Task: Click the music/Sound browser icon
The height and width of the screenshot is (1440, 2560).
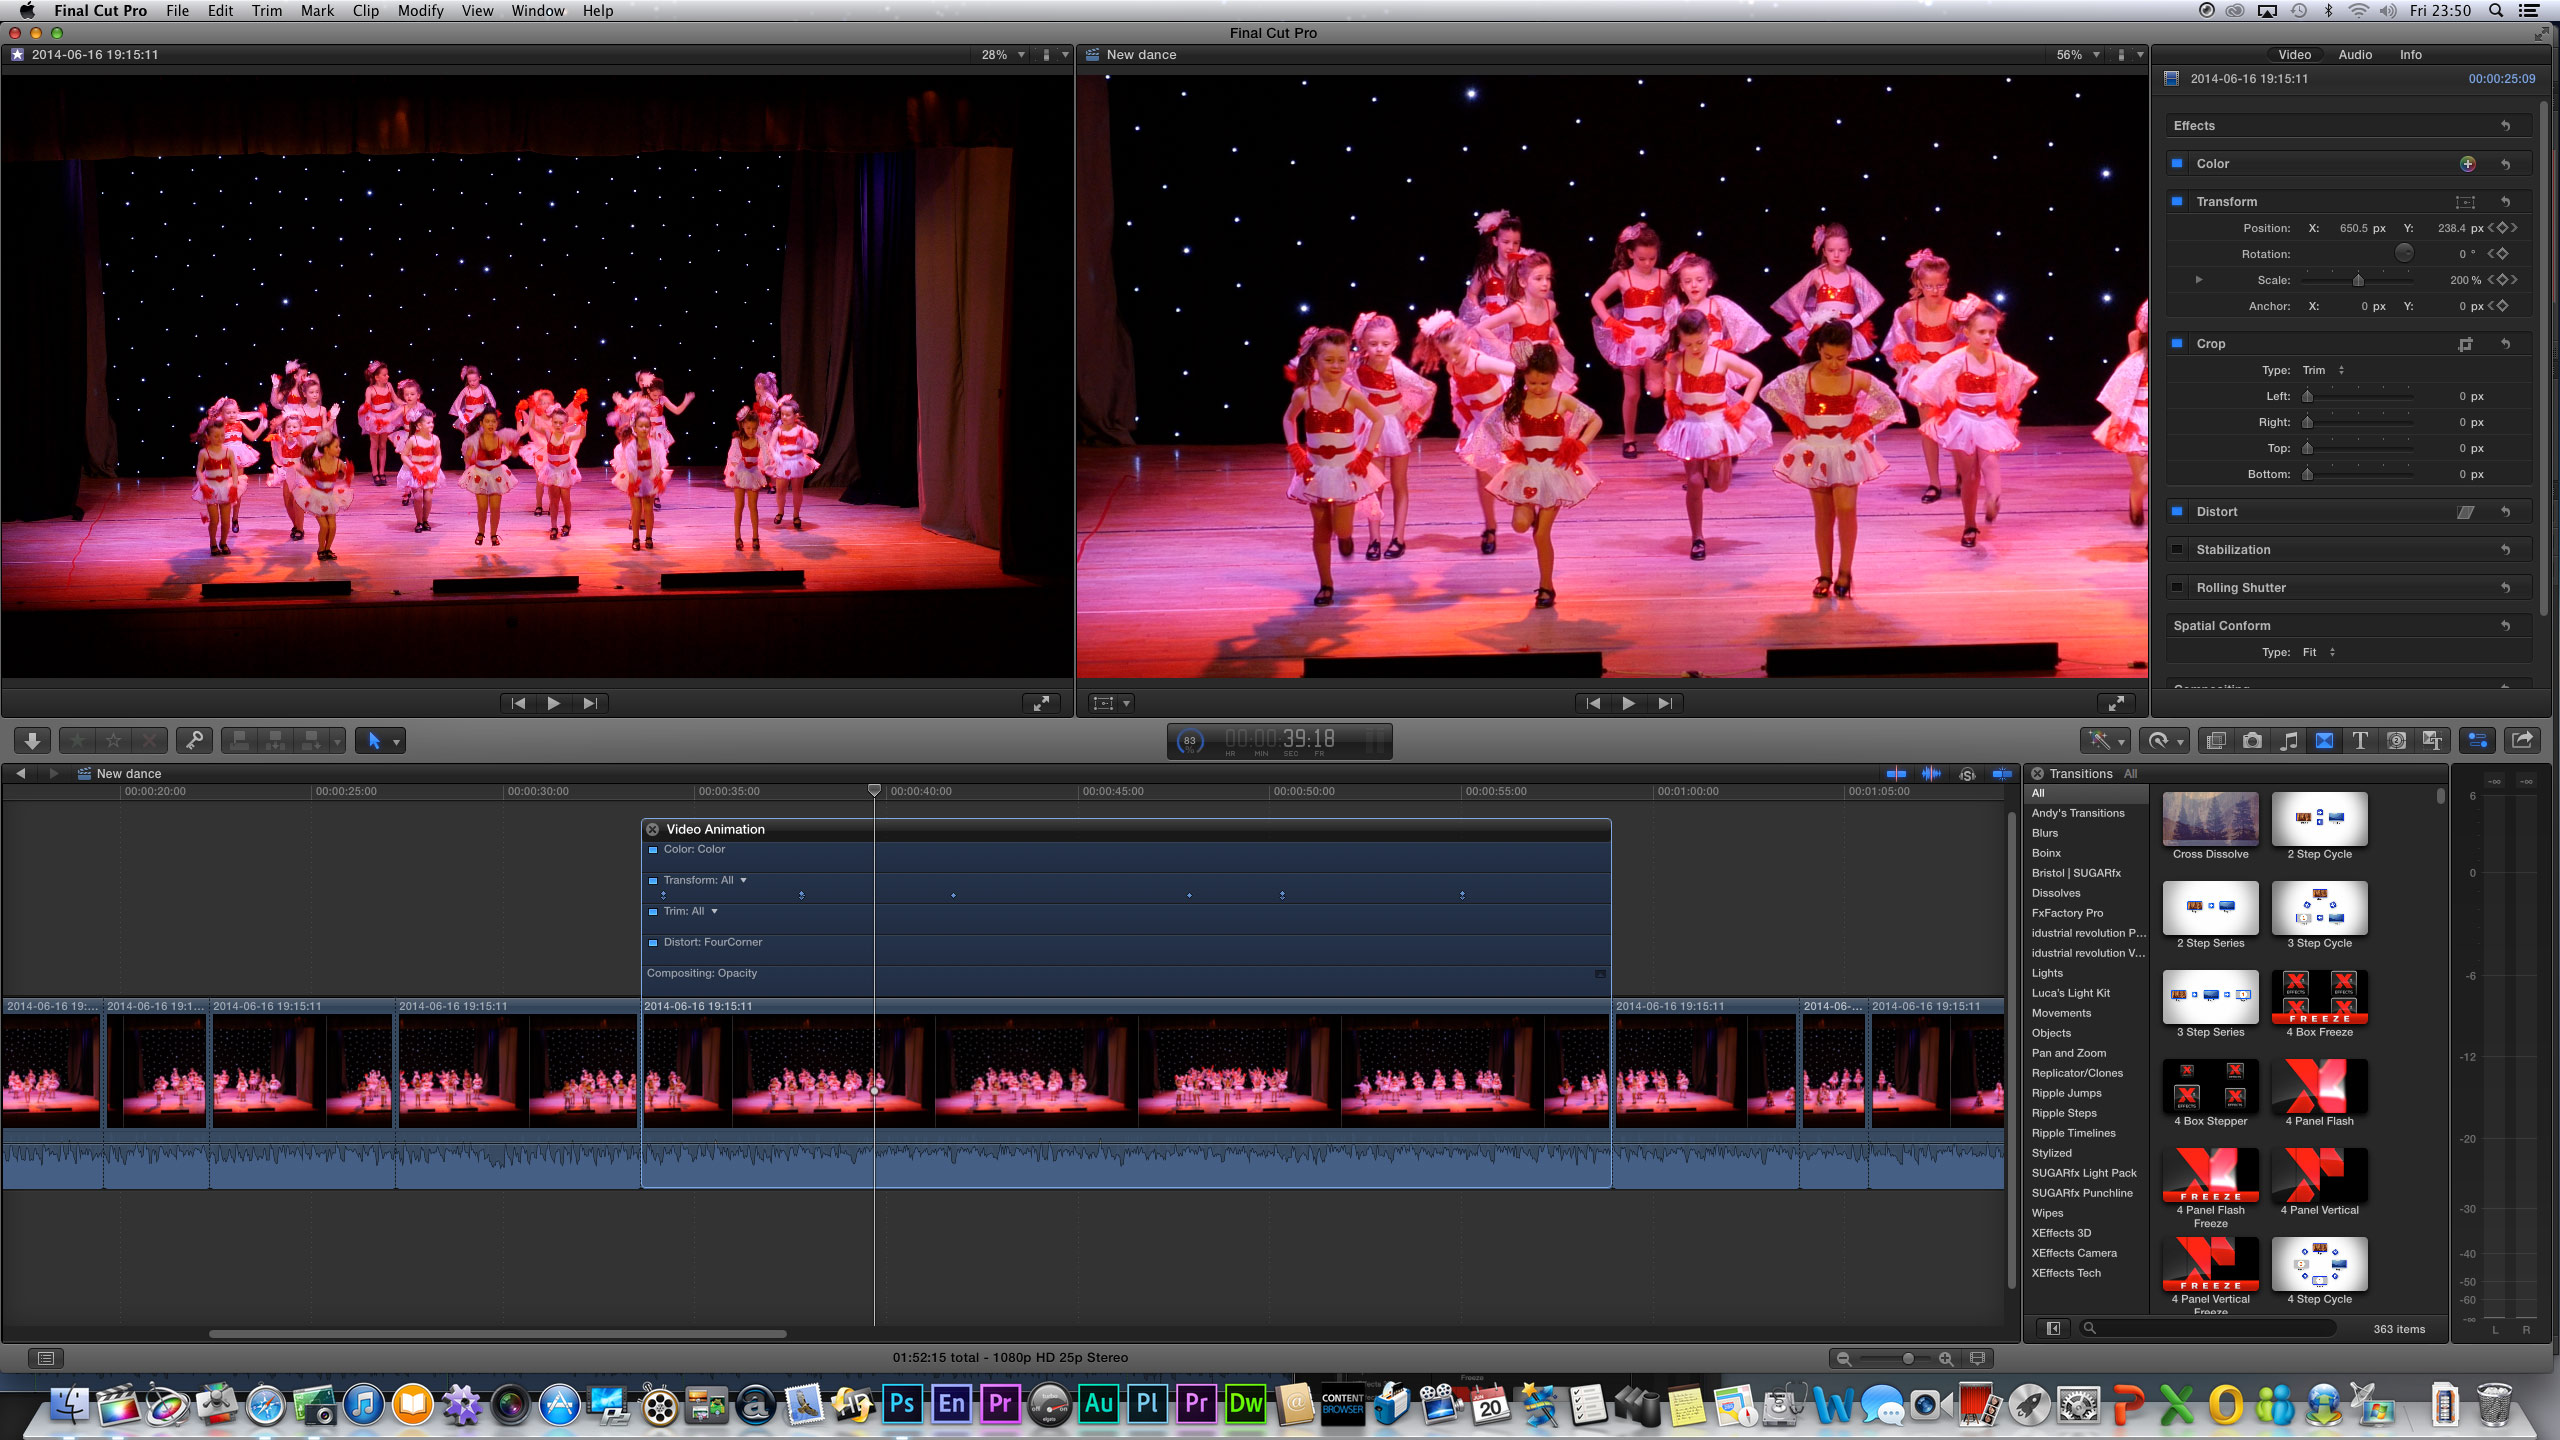Action: click(x=2289, y=740)
